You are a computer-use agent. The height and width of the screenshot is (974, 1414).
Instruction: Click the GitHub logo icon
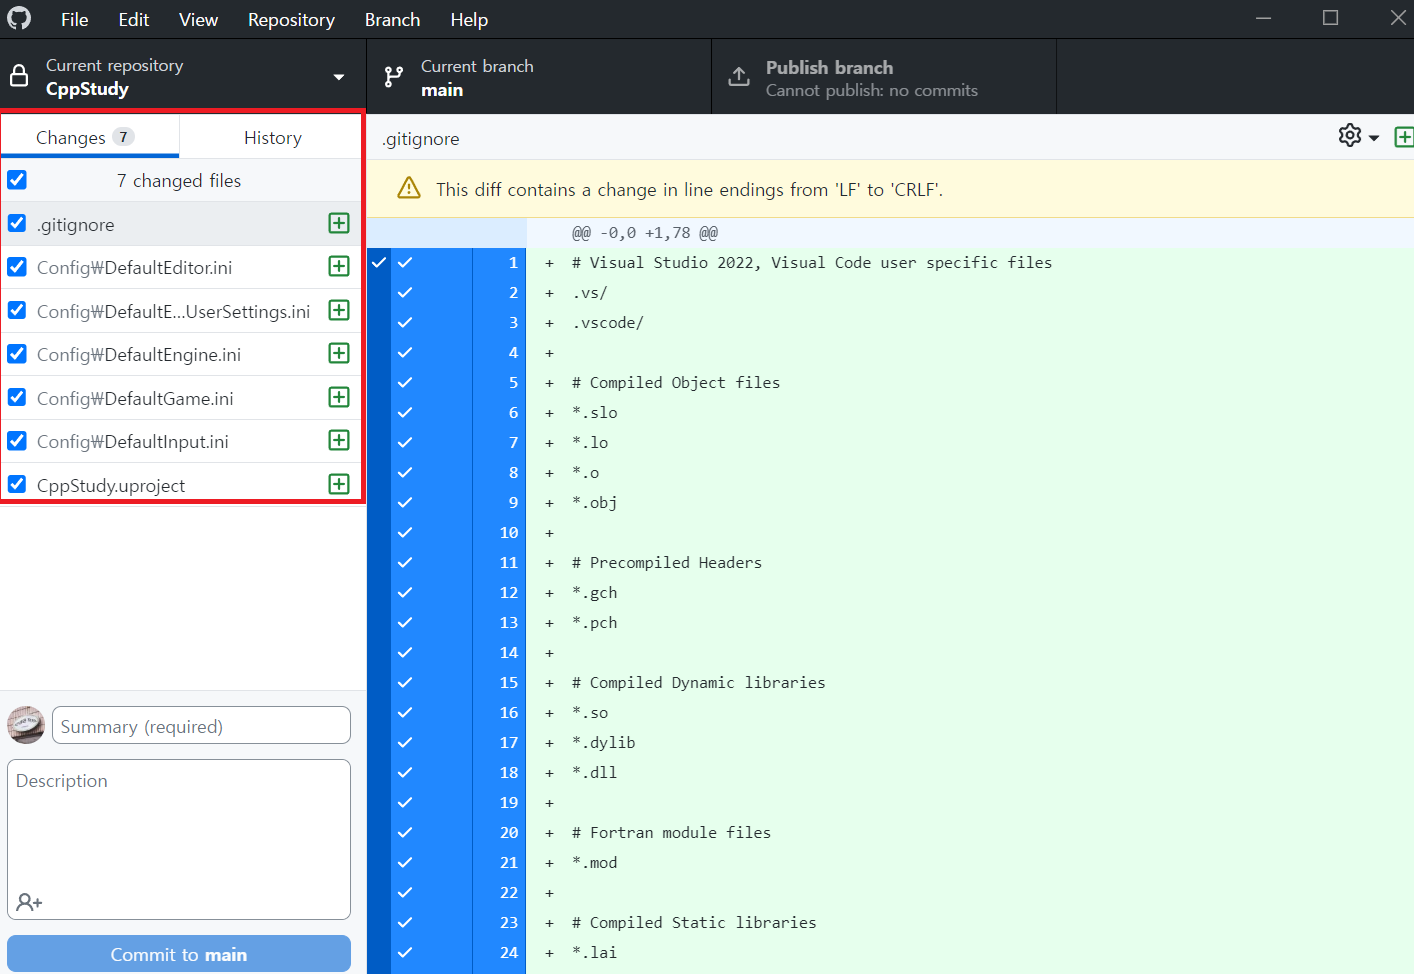(x=19, y=18)
